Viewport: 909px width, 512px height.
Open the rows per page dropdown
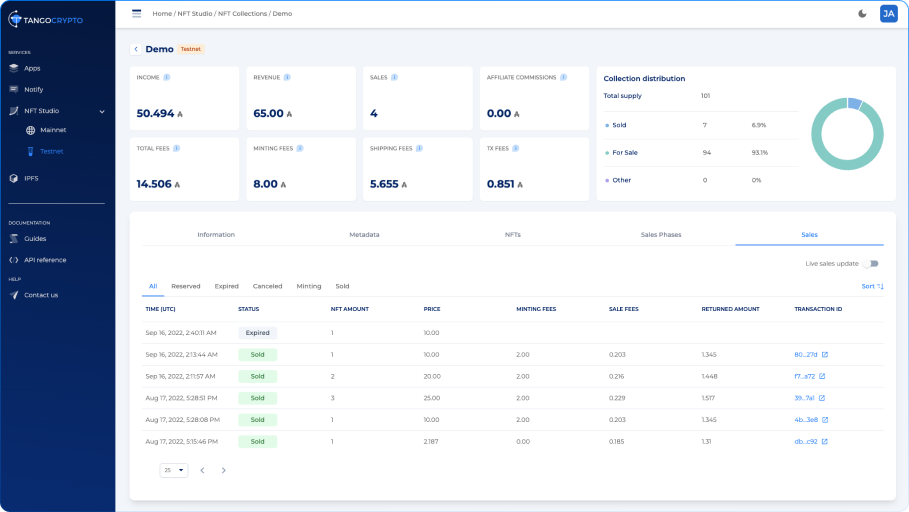174,470
